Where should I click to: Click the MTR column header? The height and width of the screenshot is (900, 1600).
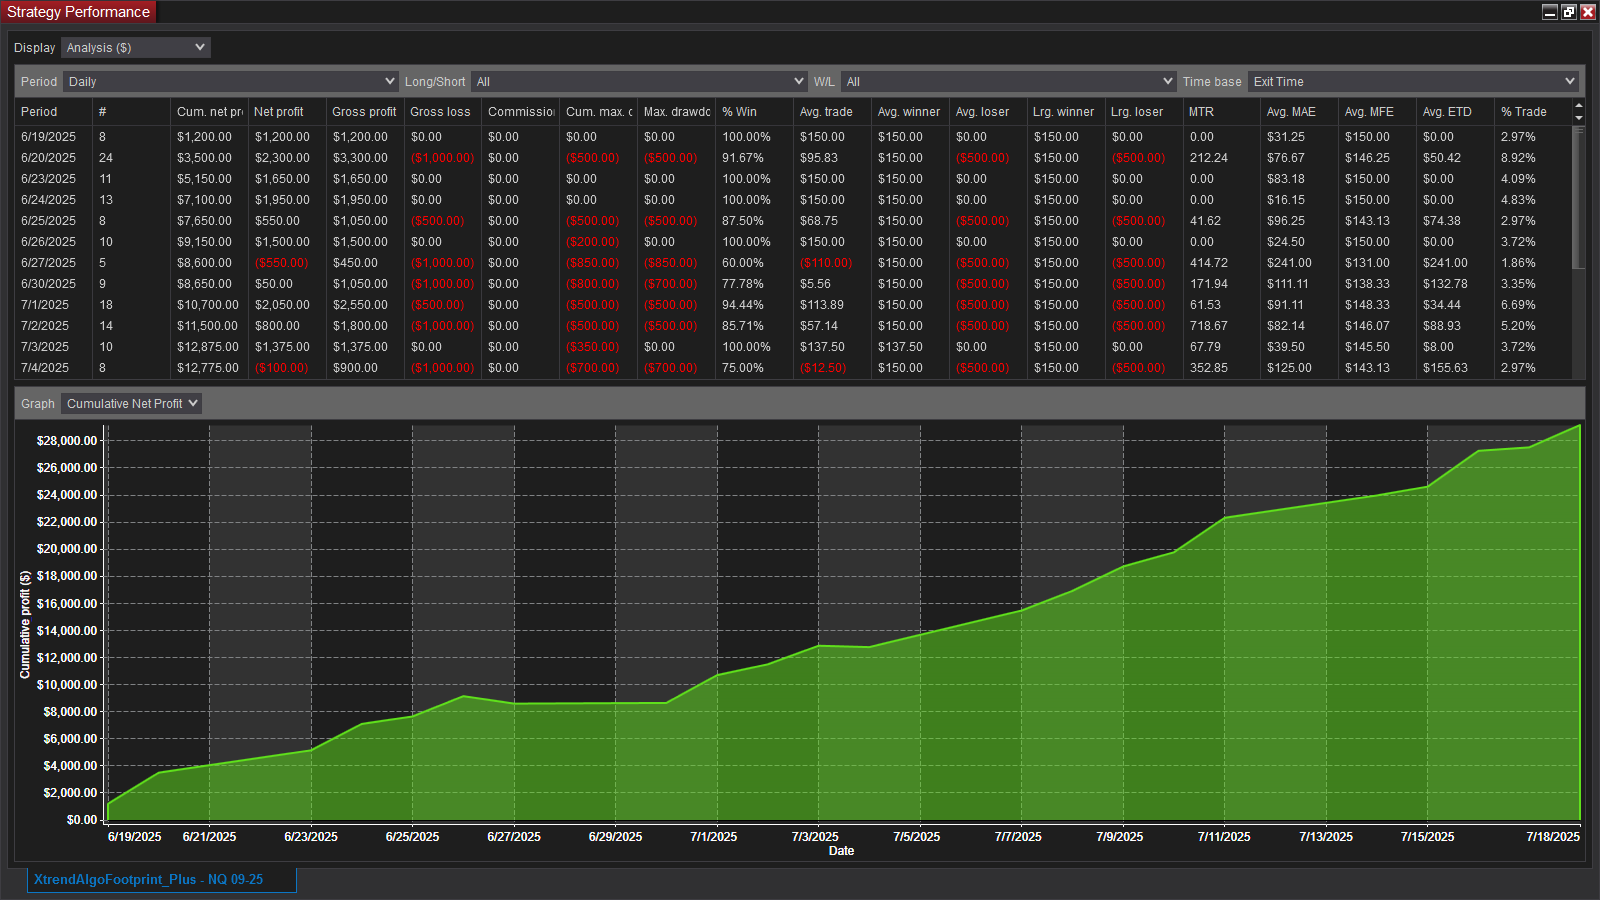(x=1223, y=111)
